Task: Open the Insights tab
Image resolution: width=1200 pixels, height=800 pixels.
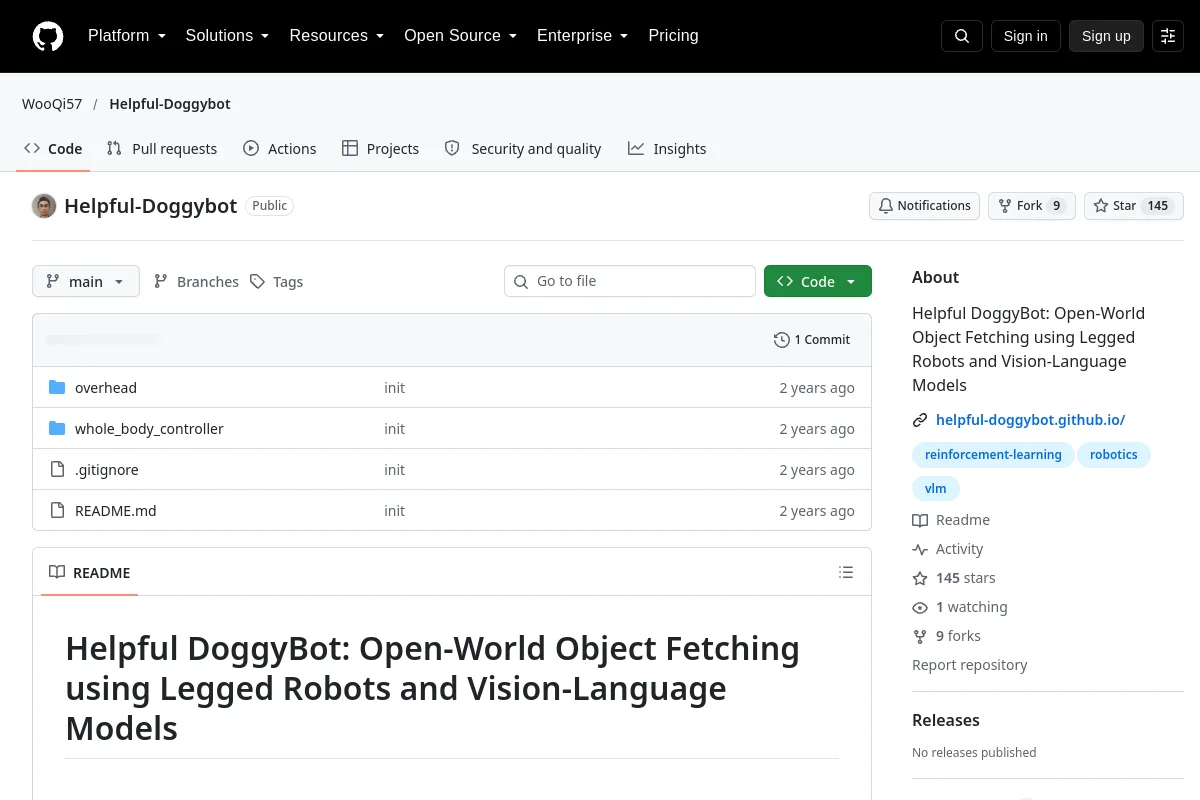Action: 667,149
